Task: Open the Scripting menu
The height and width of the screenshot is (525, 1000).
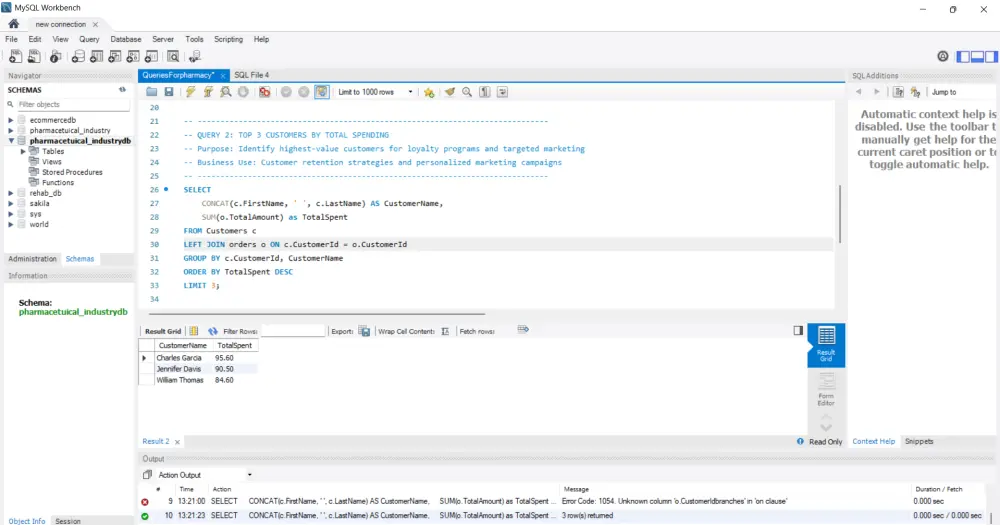Action: (228, 39)
